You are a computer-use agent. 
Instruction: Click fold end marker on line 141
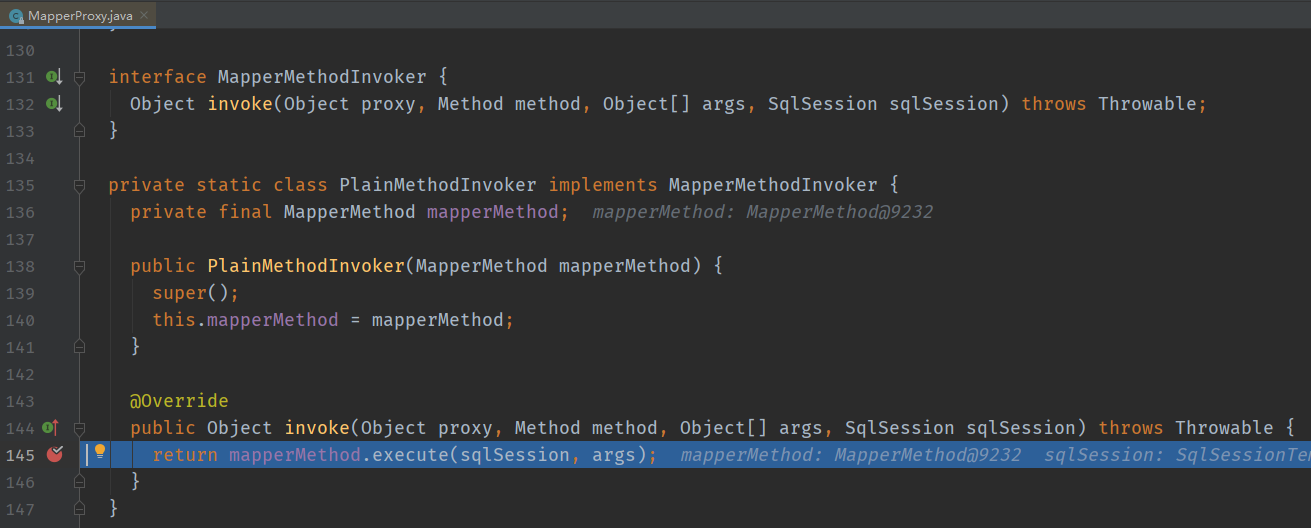point(80,347)
